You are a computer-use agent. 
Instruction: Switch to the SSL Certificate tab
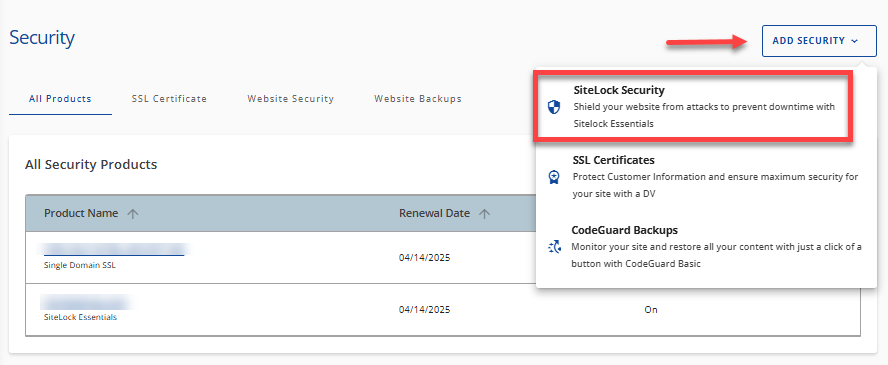[x=169, y=98]
